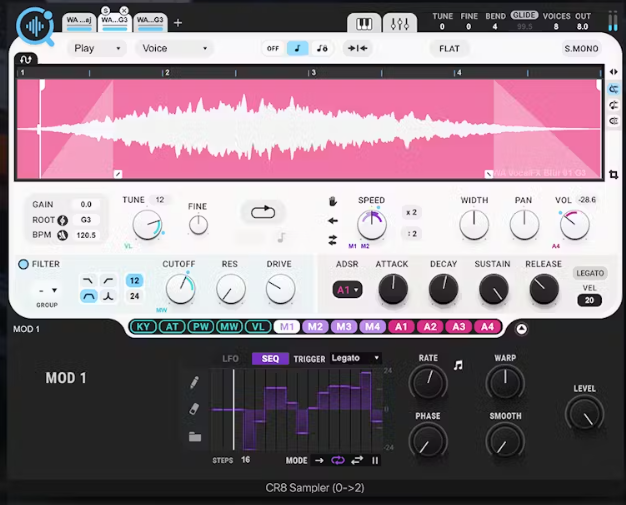Click the modulator LEVEL knob

tap(584, 414)
